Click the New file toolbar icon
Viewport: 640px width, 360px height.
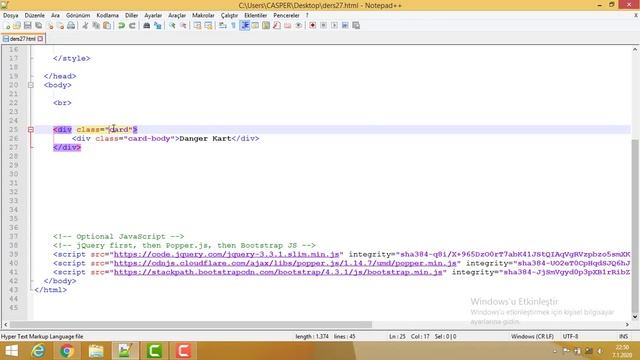[x=7, y=25]
